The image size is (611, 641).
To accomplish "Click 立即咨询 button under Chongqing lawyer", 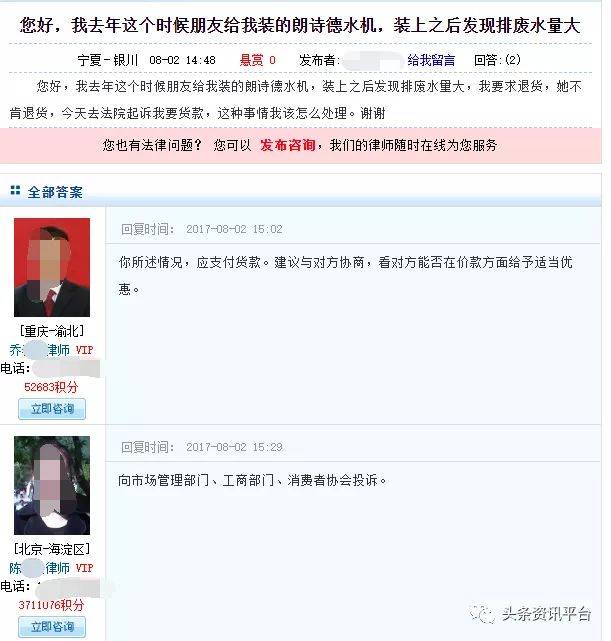I will (x=52, y=409).
